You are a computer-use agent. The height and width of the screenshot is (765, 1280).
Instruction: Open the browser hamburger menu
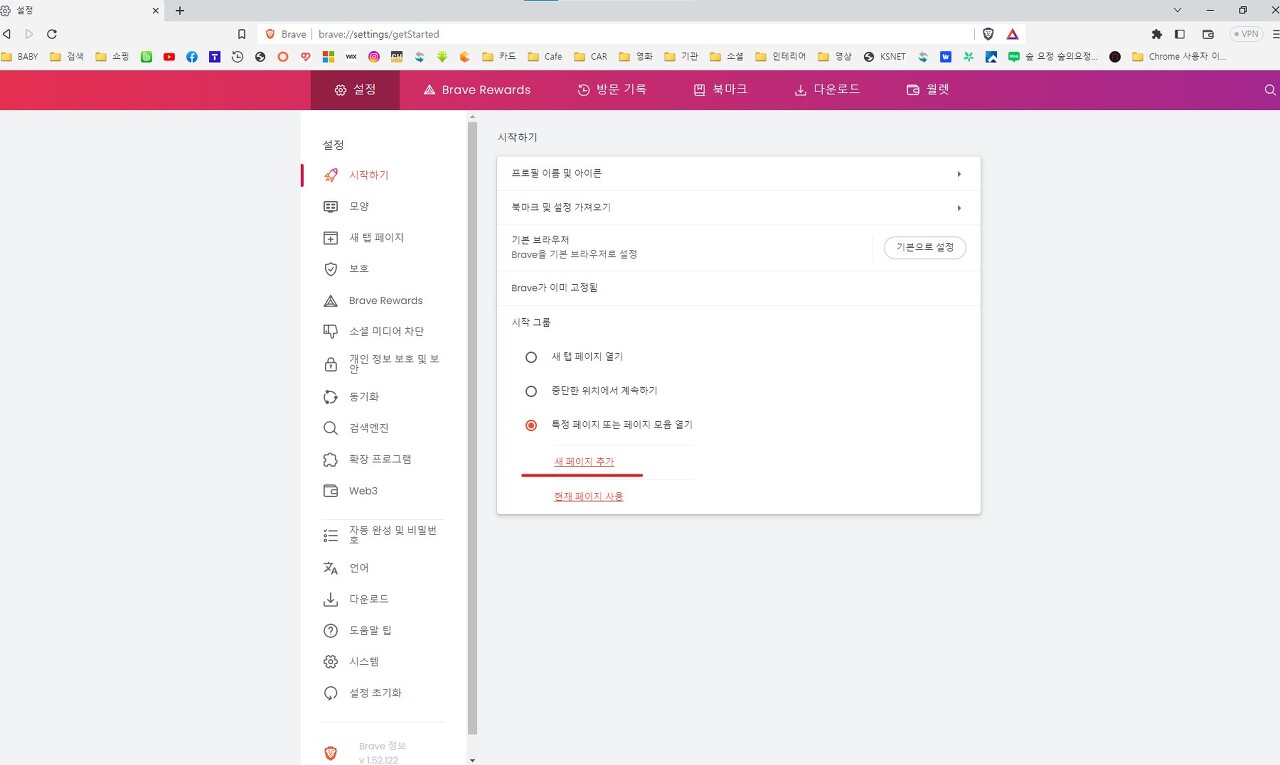[1274, 34]
